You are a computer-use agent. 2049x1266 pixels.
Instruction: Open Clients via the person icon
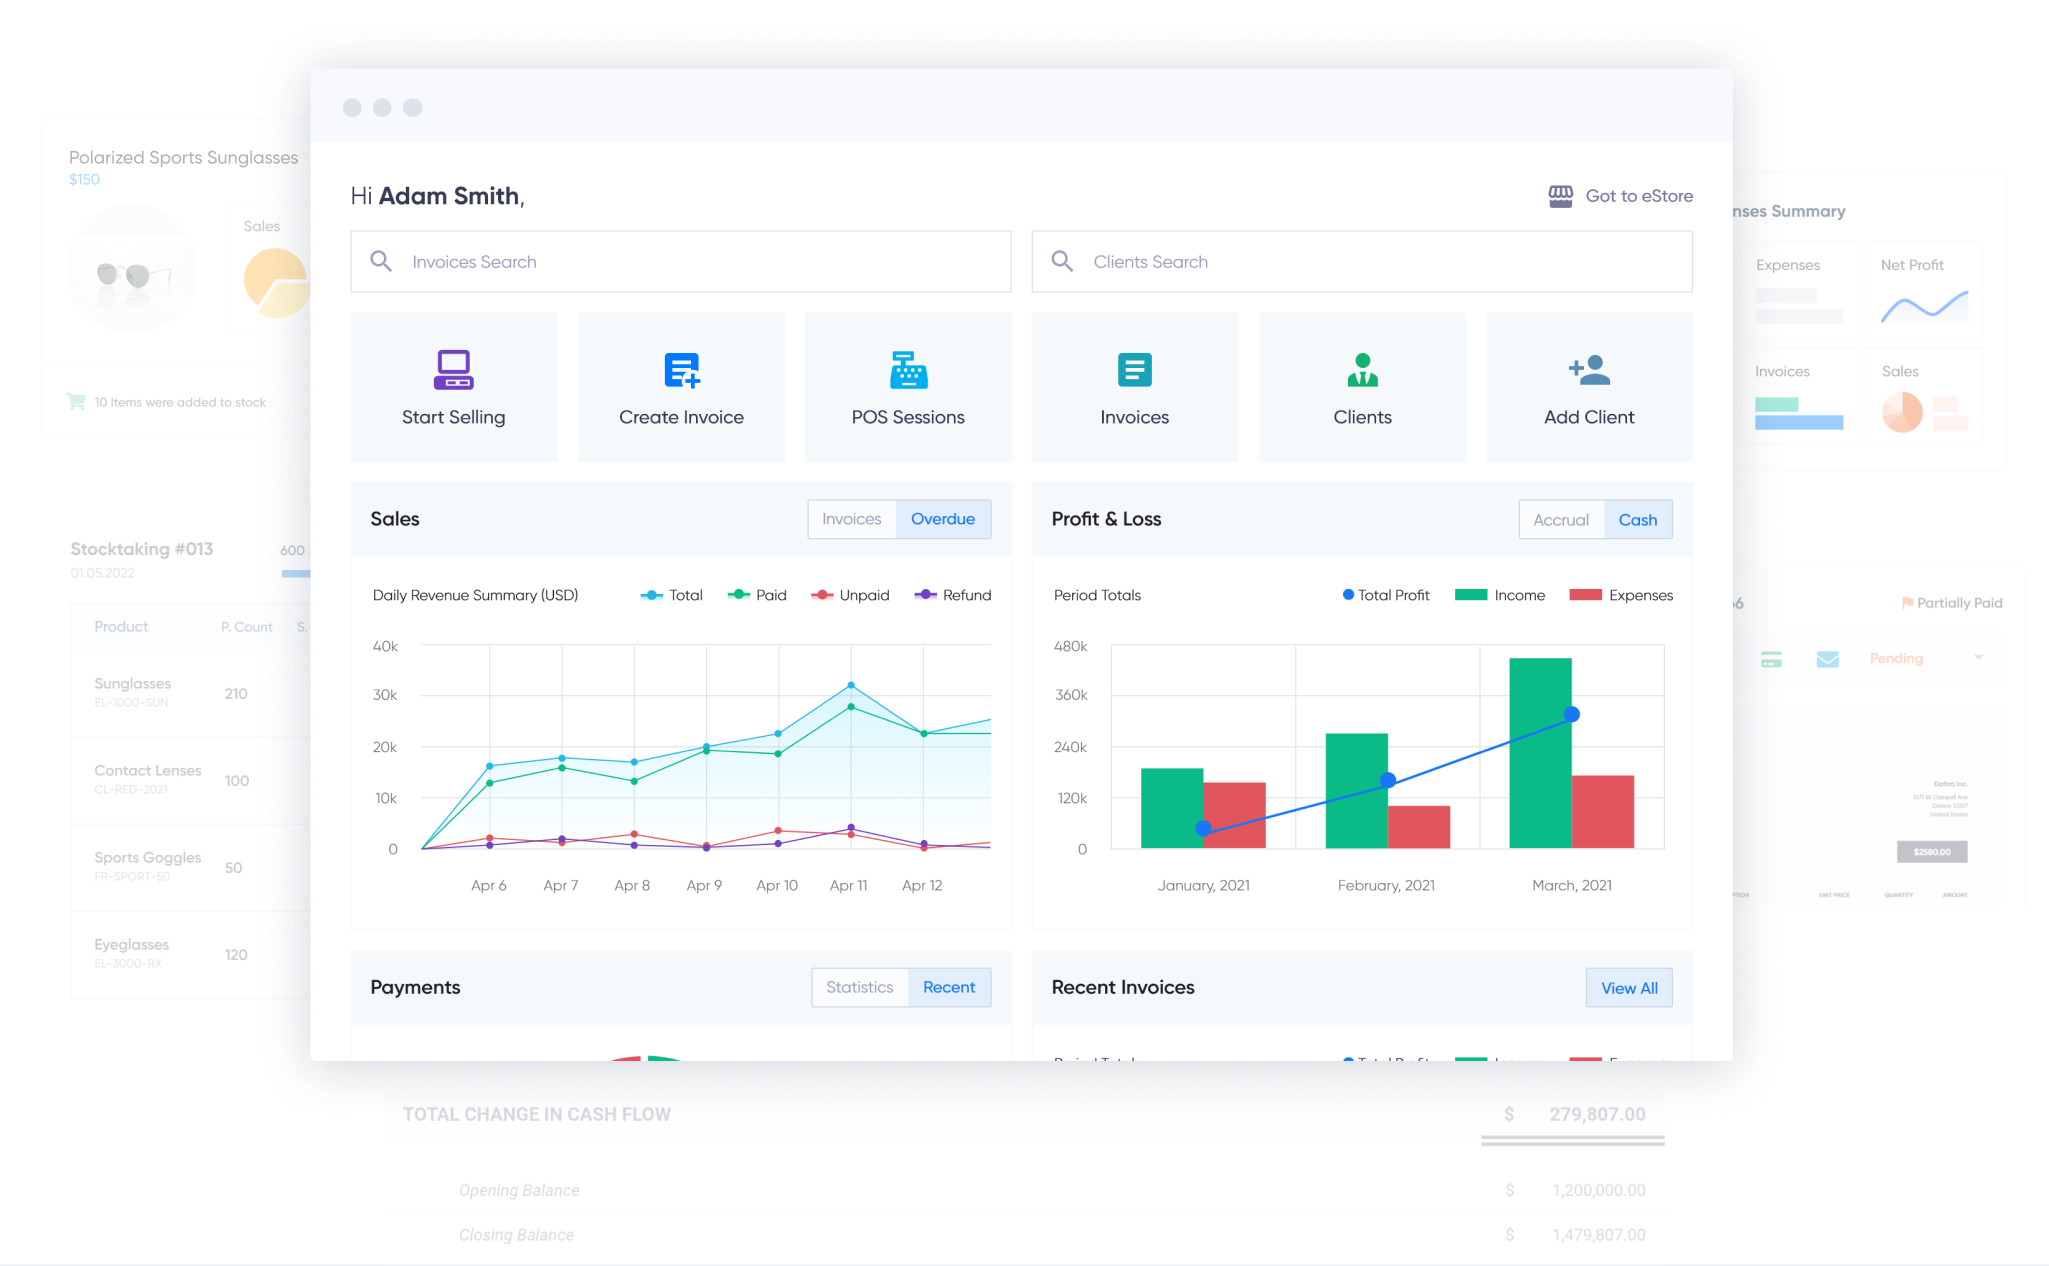(x=1361, y=370)
